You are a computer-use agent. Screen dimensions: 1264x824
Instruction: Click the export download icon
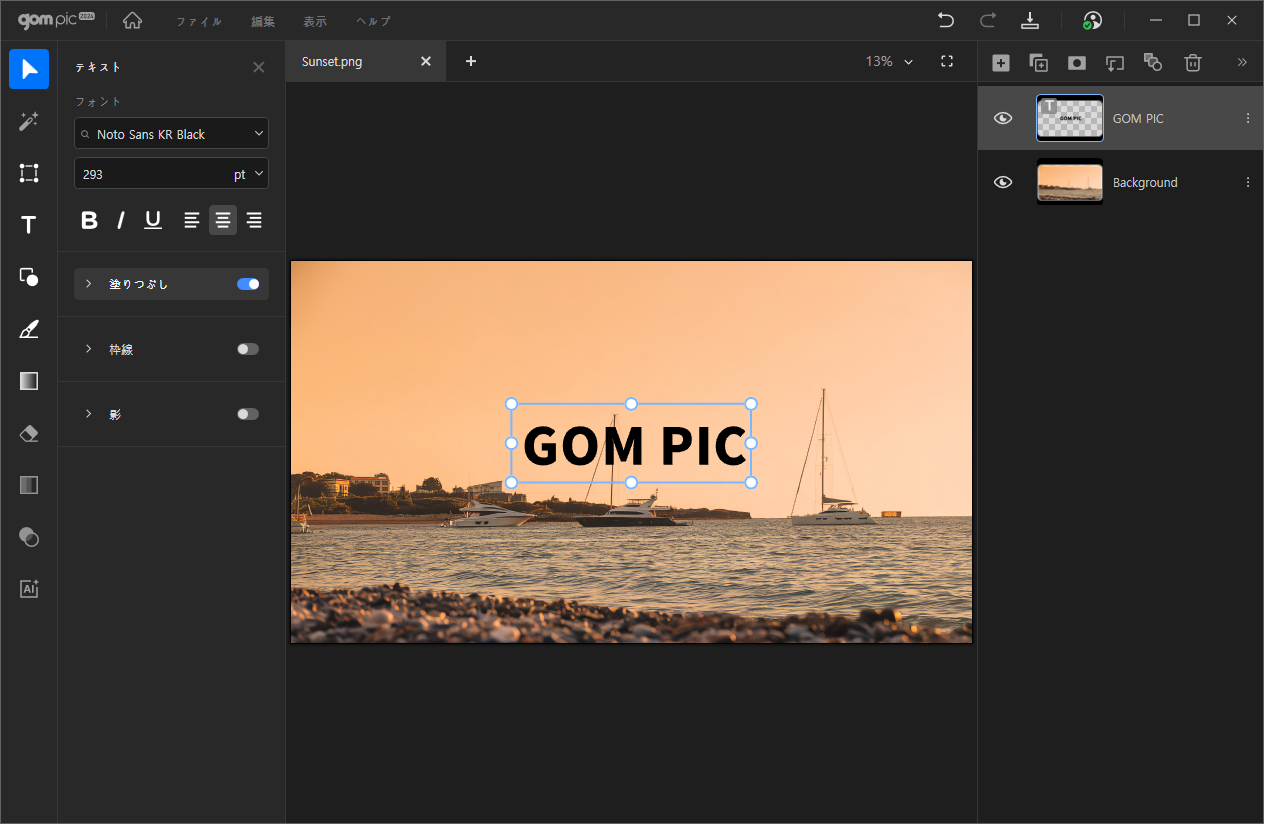[x=1030, y=21]
